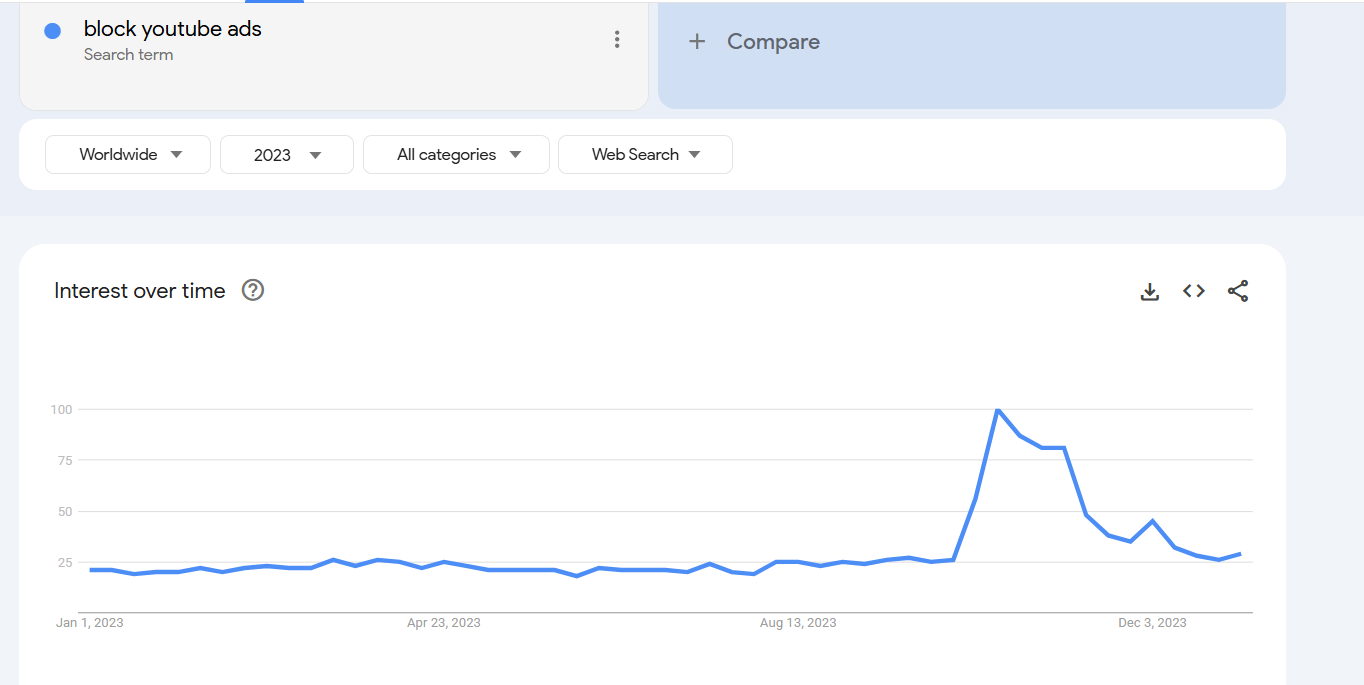1364x685 pixels.
Task: Expand the All categories dropdown
Action: 456,155
